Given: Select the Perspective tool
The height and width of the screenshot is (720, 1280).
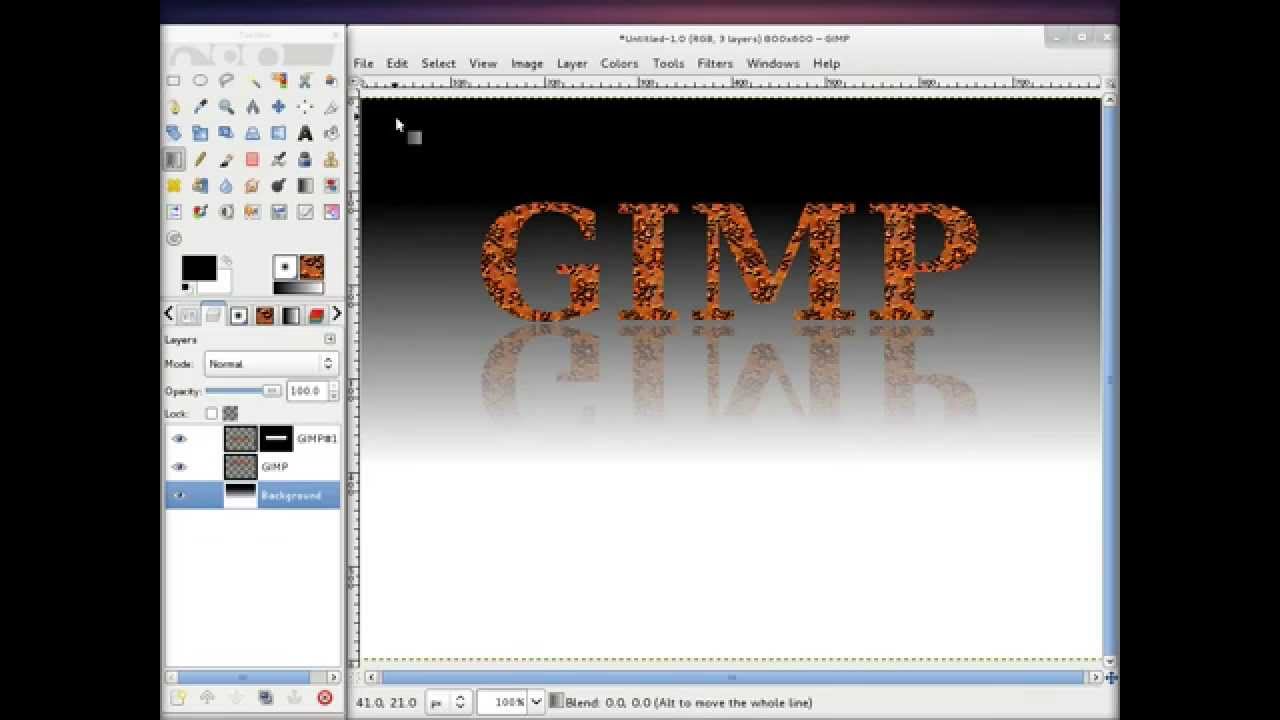Looking at the screenshot, I should point(252,133).
